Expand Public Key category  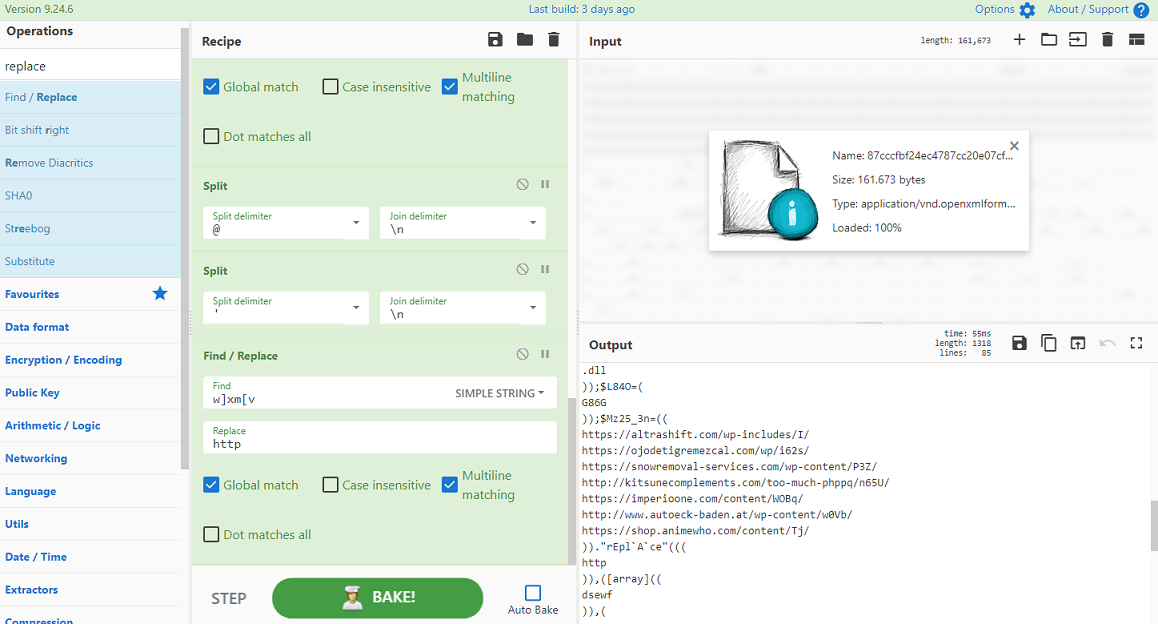90,393
